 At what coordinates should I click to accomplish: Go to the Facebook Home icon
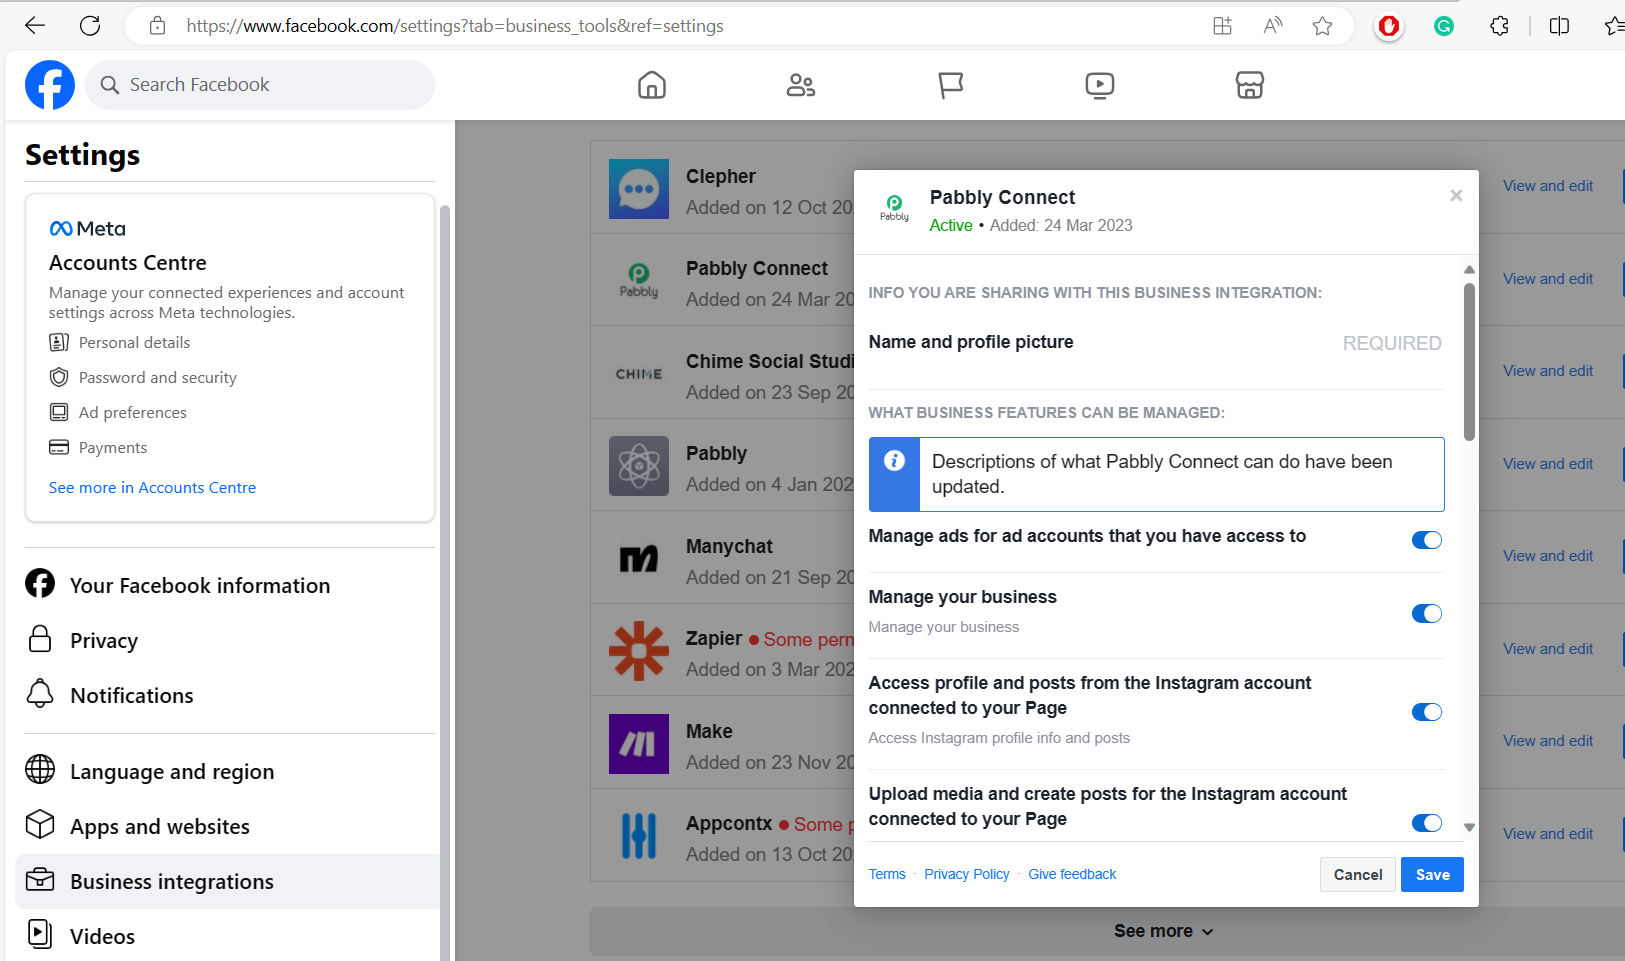(652, 85)
